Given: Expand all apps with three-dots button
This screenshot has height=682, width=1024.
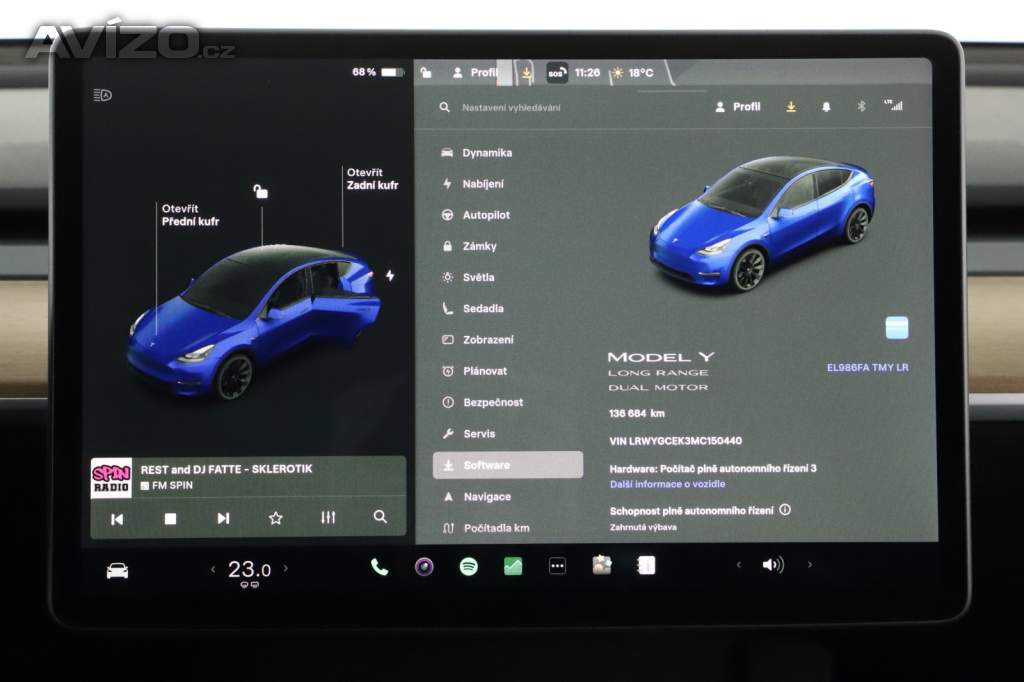Looking at the screenshot, I should pyautogui.click(x=557, y=567).
